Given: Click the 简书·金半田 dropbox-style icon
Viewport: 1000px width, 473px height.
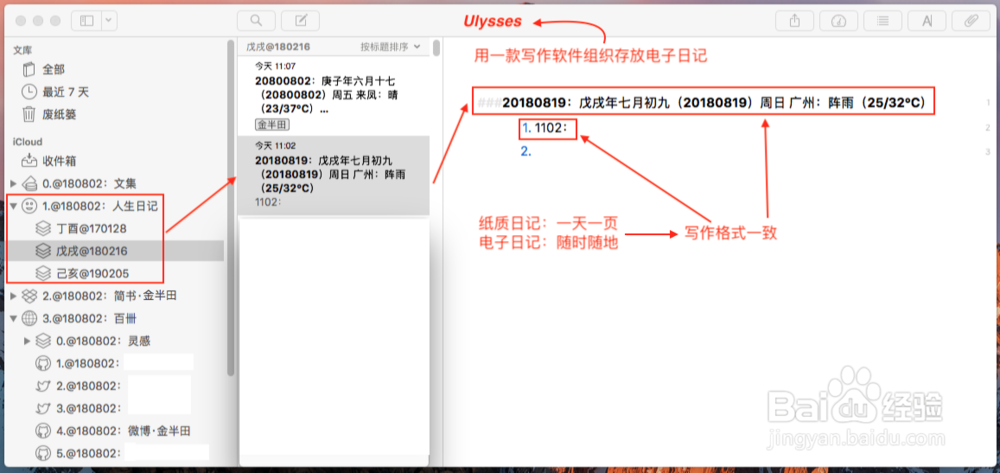Looking at the screenshot, I should click(x=29, y=295).
